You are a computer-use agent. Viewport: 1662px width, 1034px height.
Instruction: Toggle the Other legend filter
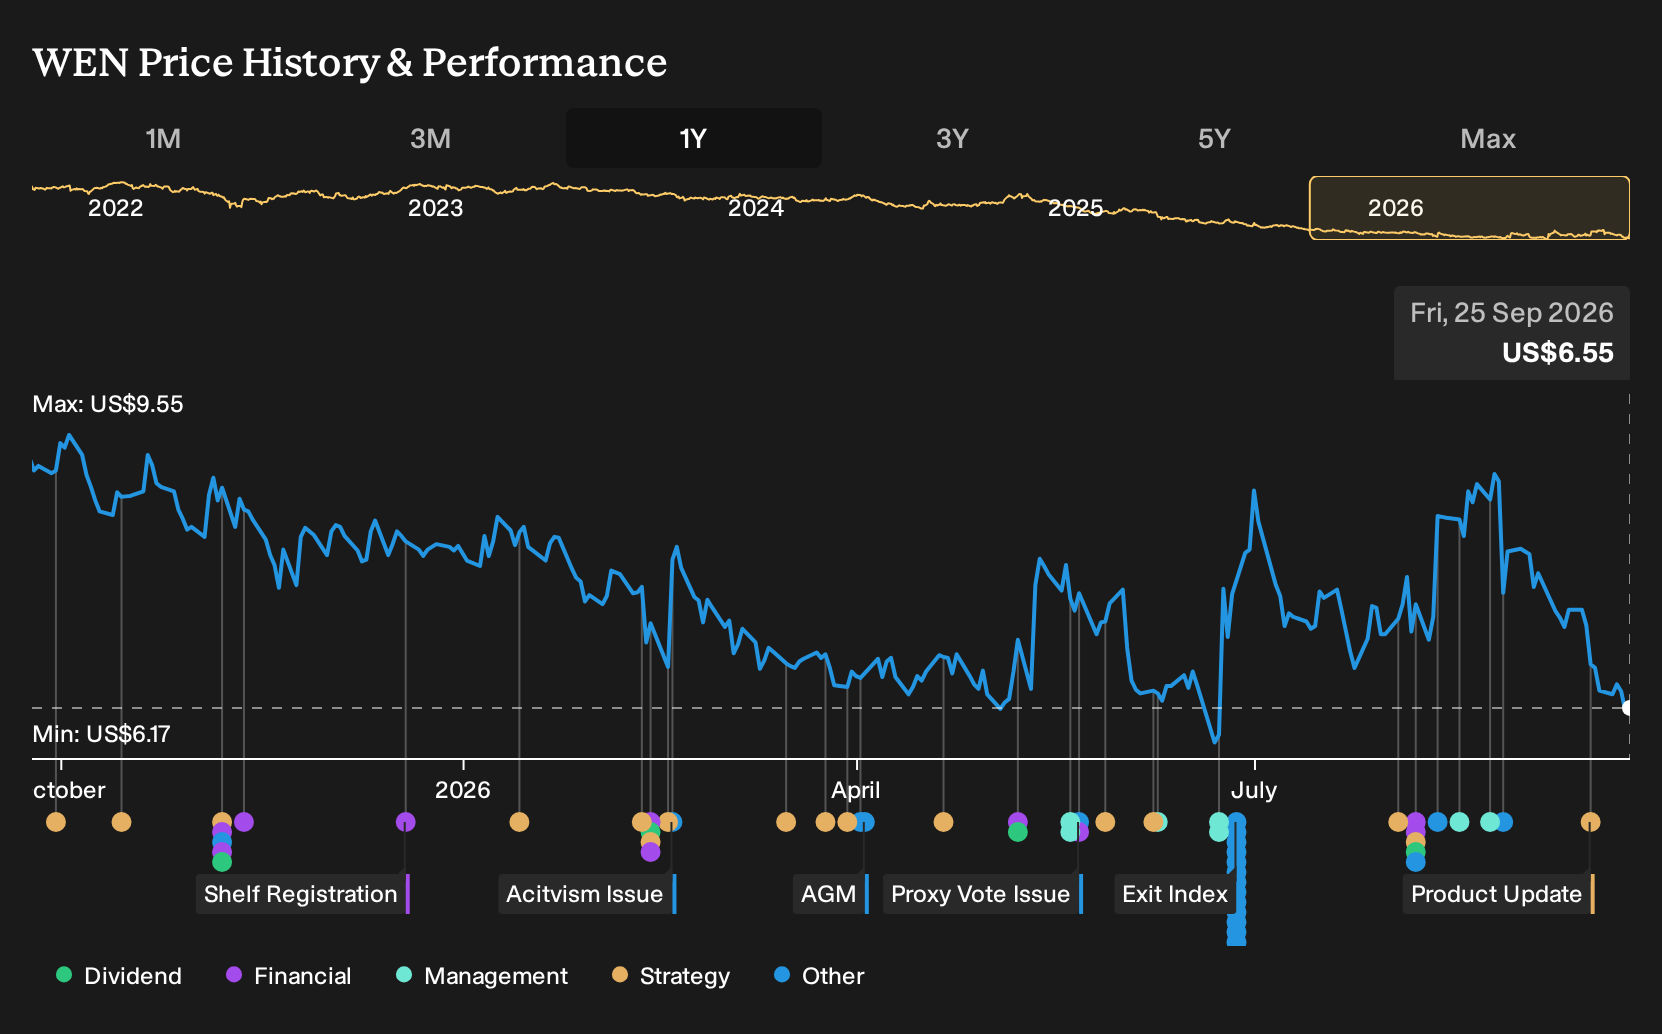pos(819,976)
